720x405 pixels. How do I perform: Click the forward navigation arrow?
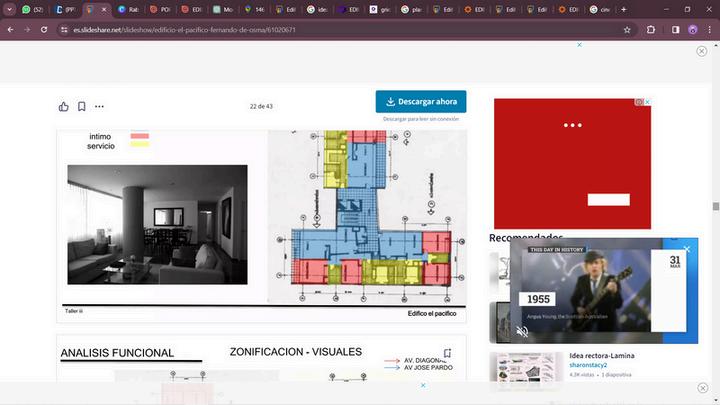[27, 30]
